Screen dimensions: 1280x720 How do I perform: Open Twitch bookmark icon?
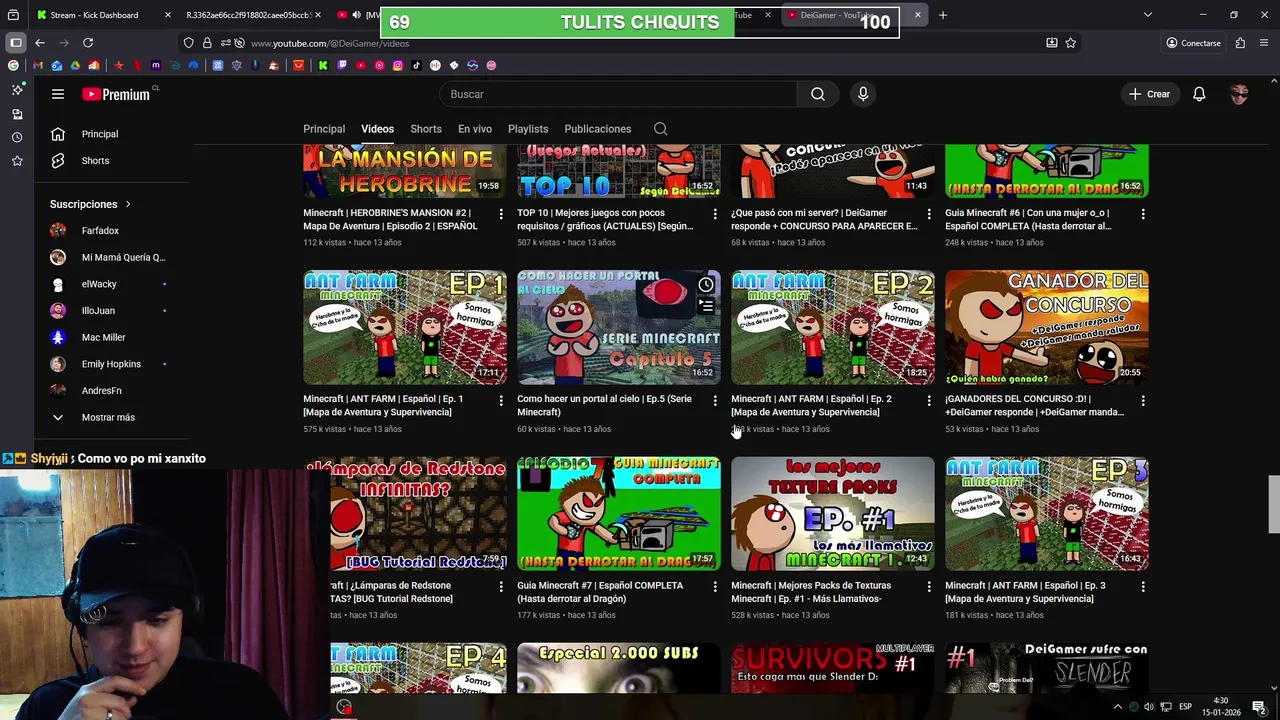point(342,65)
